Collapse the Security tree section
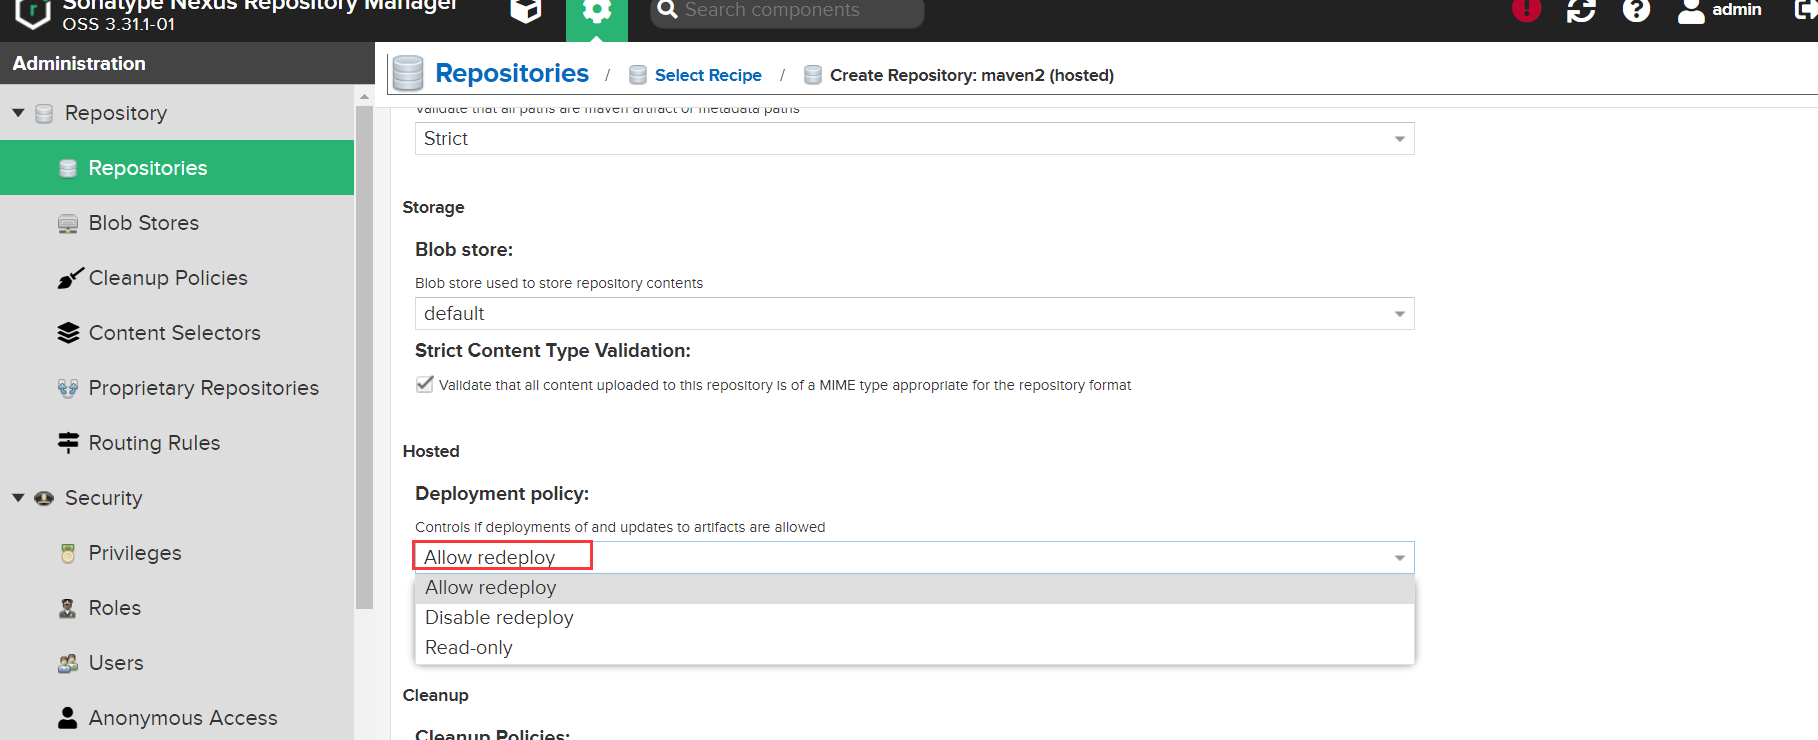 coord(18,497)
